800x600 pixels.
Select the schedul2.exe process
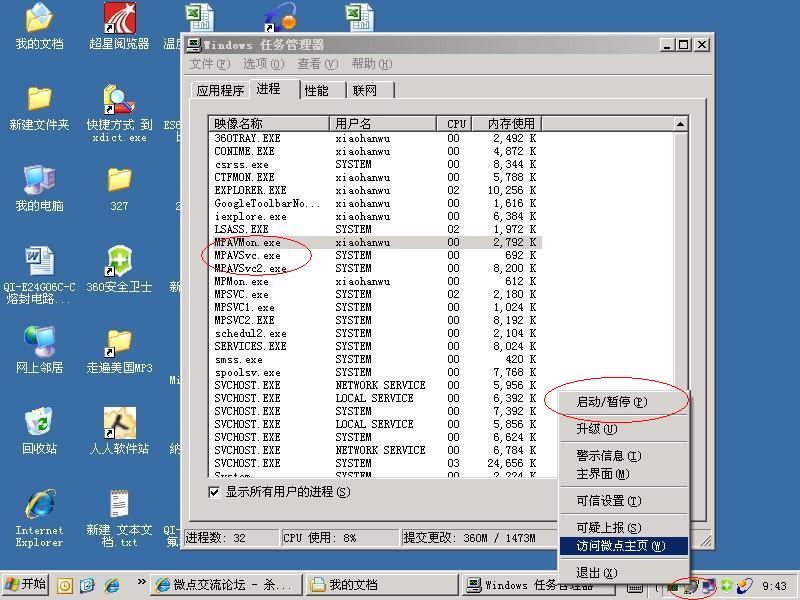375,333
